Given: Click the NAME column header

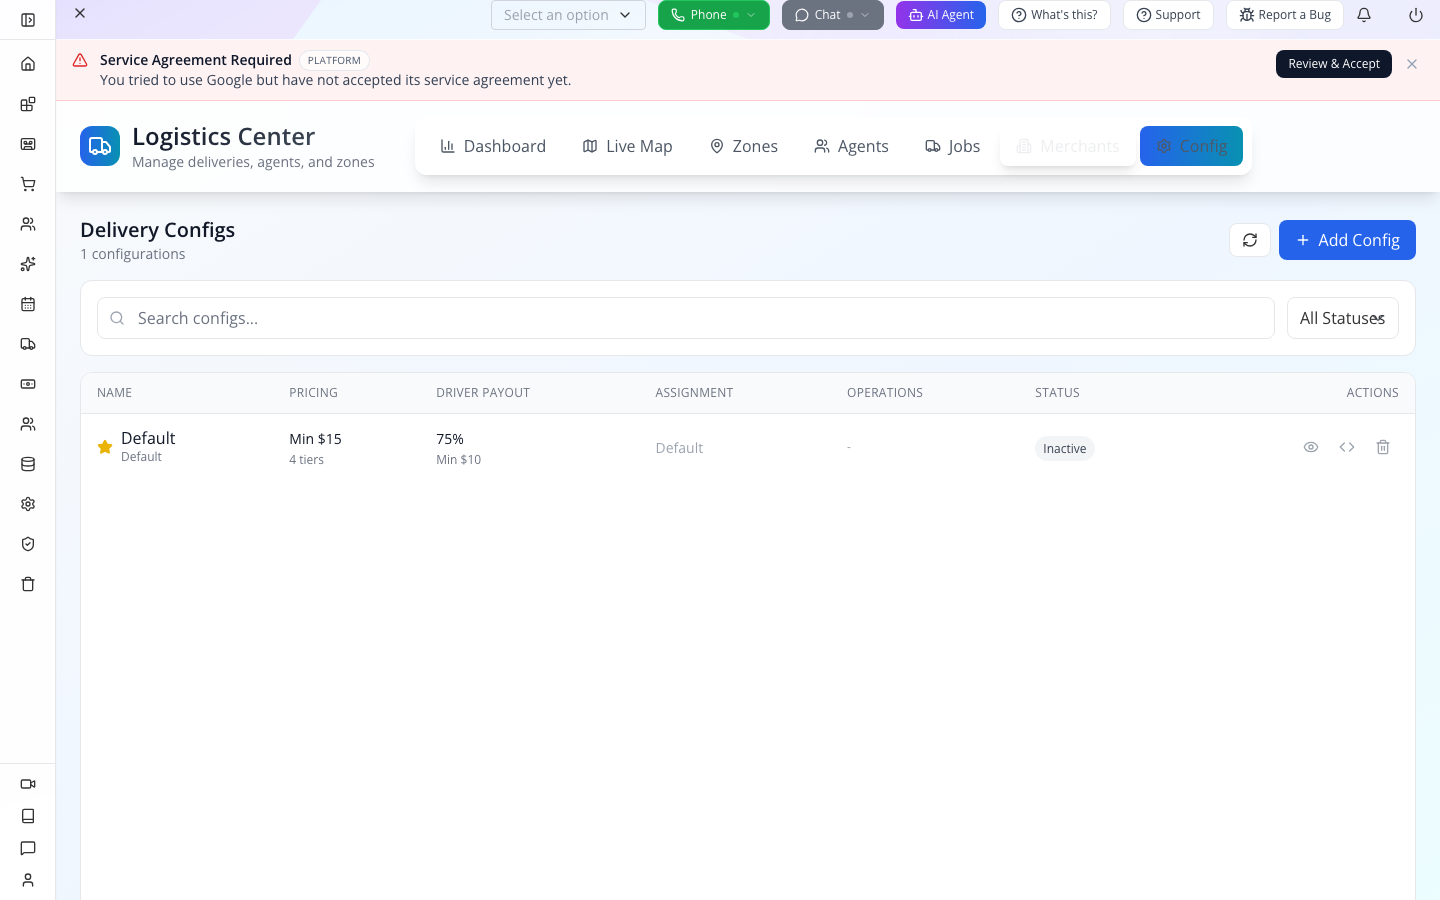Looking at the screenshot, I should pos(114,393).
